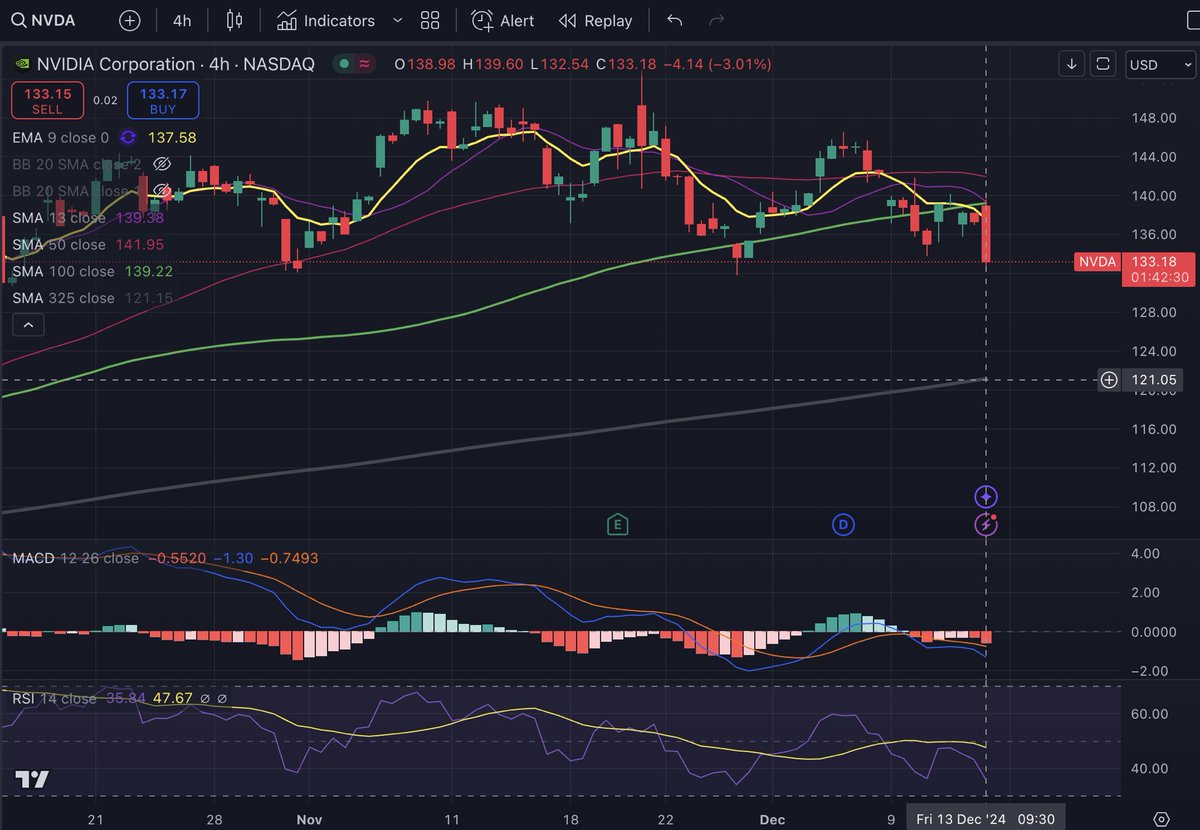
Task: Click the 0.02 spread value
Action: point(105,101)
